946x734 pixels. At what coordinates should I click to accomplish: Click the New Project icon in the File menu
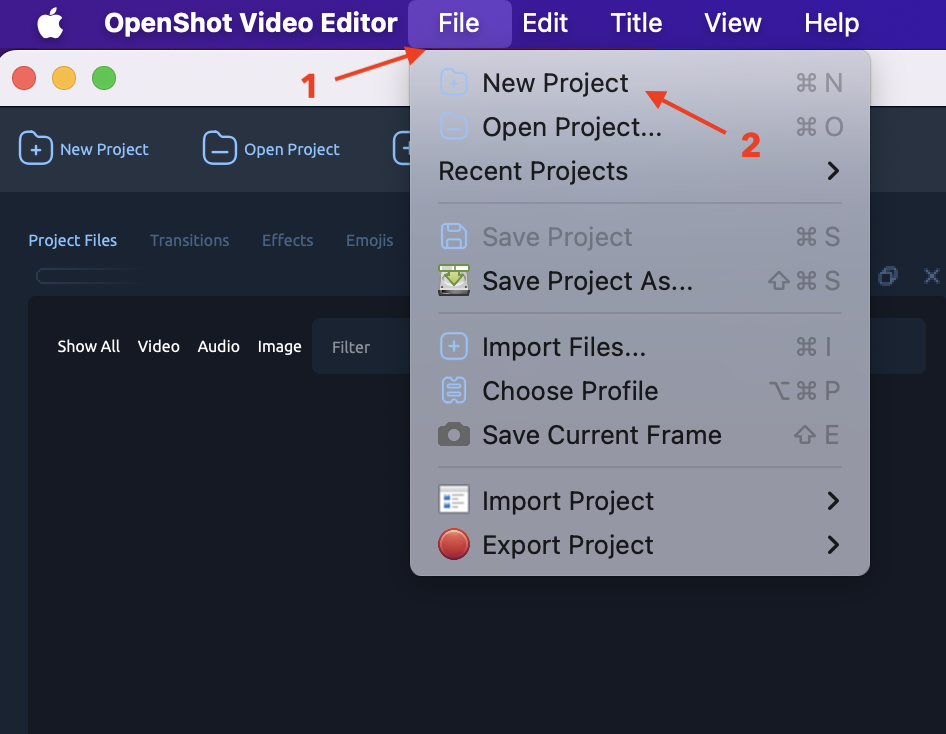click(x=454, y=83)
